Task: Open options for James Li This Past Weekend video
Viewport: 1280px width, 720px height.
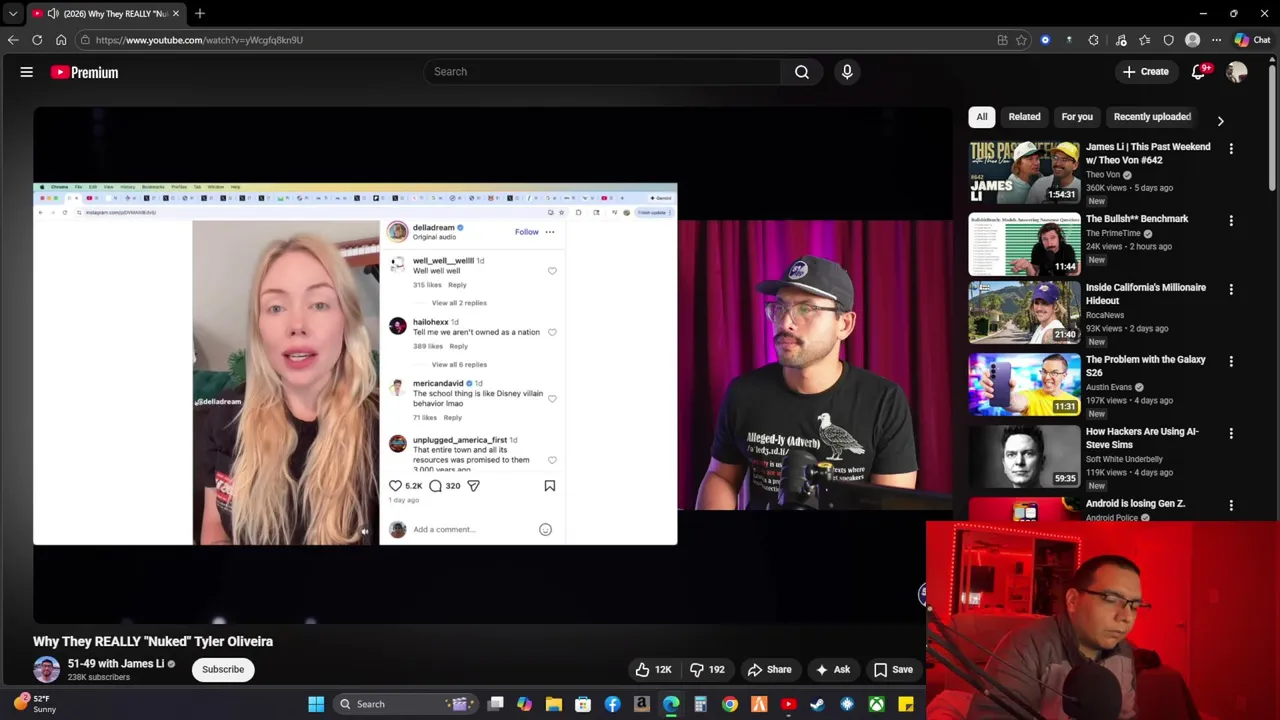Action: pyautogui.click(x=1231, y=149)
